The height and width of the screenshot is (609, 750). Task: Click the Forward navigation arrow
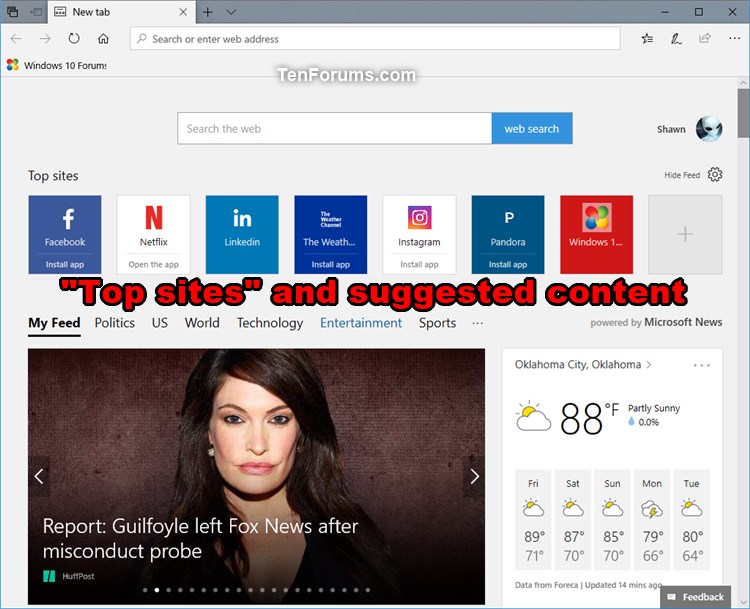point(45,39)
